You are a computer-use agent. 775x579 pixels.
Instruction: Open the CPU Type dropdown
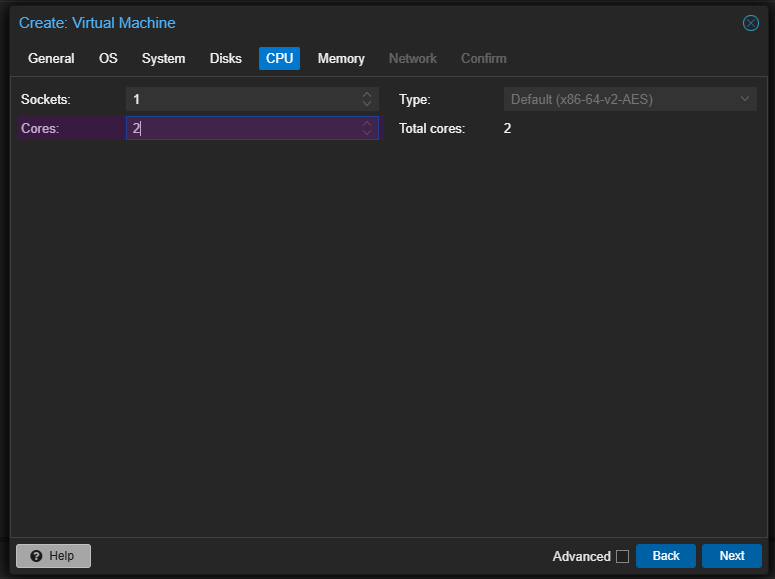pyautogui.click(x=744, y=99)
